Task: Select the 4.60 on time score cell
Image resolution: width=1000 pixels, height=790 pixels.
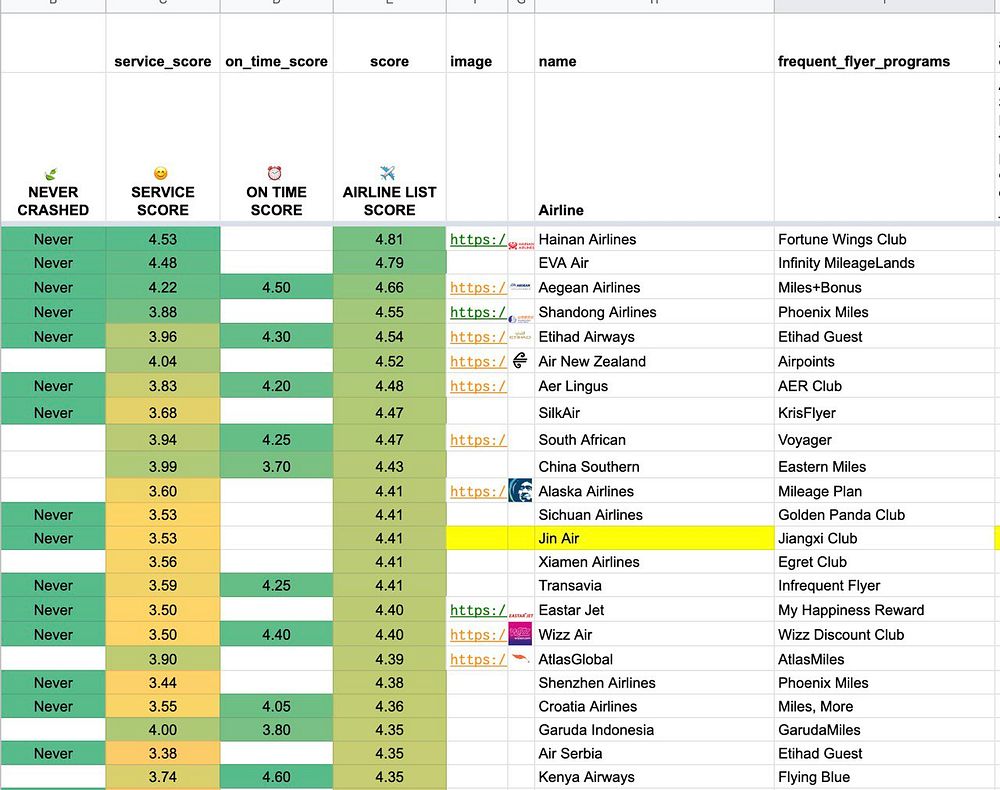Action: pyautogui.click(x=276, y=777)
